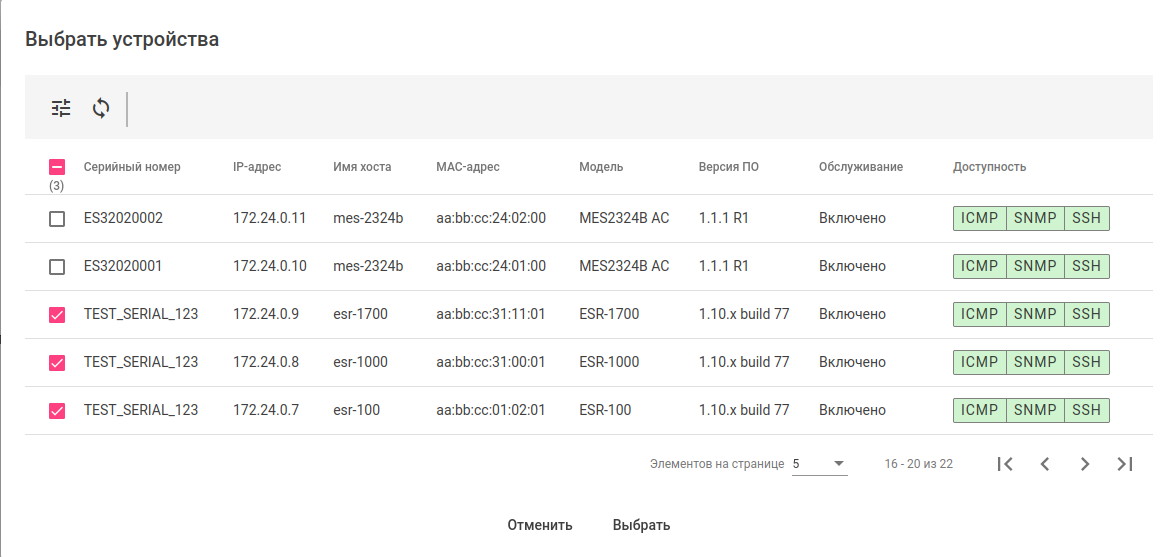Click the refresh devices icon

(101, 109)
